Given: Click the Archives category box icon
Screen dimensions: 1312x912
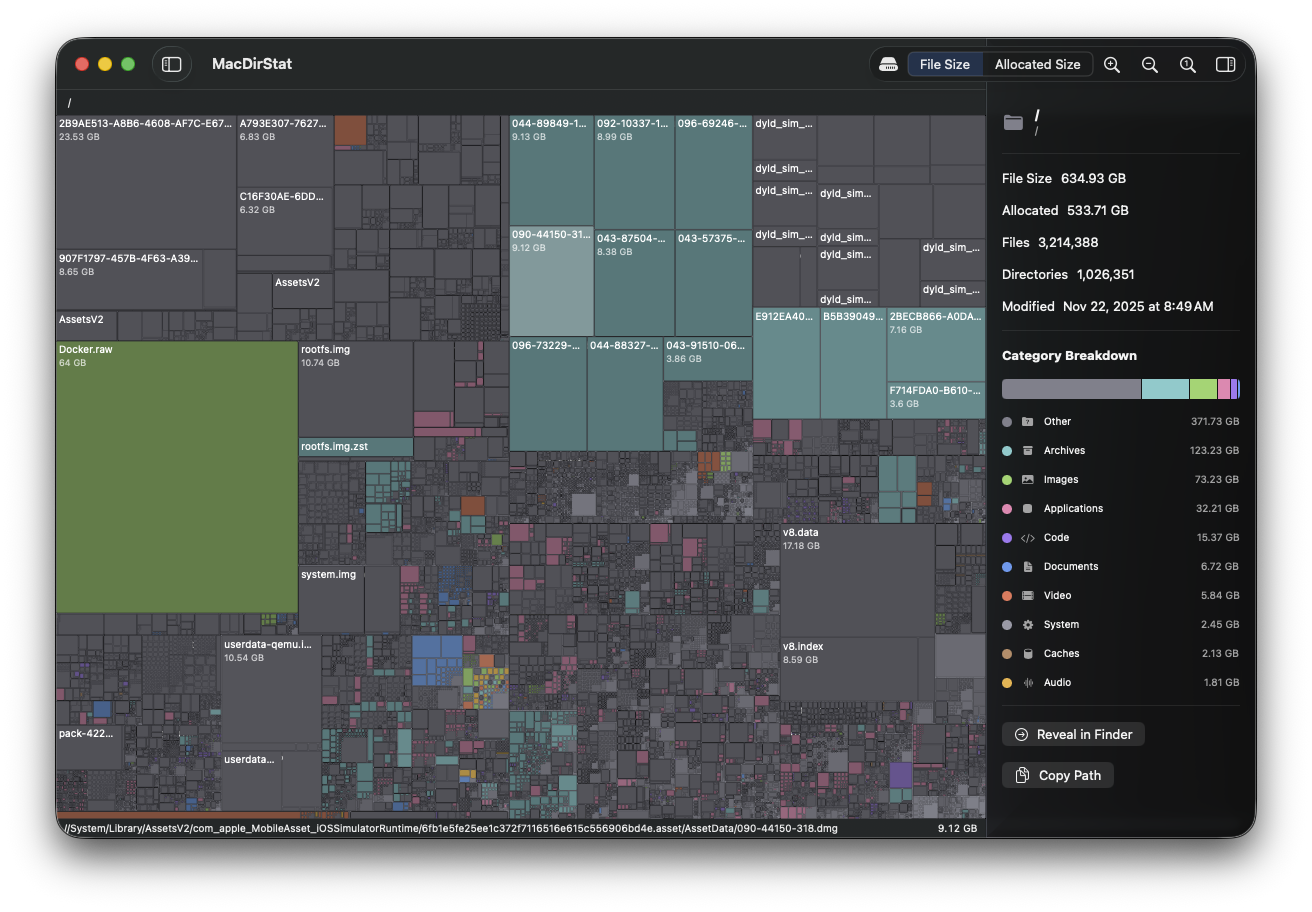Looking at the screenshot, I should 1027,451.
